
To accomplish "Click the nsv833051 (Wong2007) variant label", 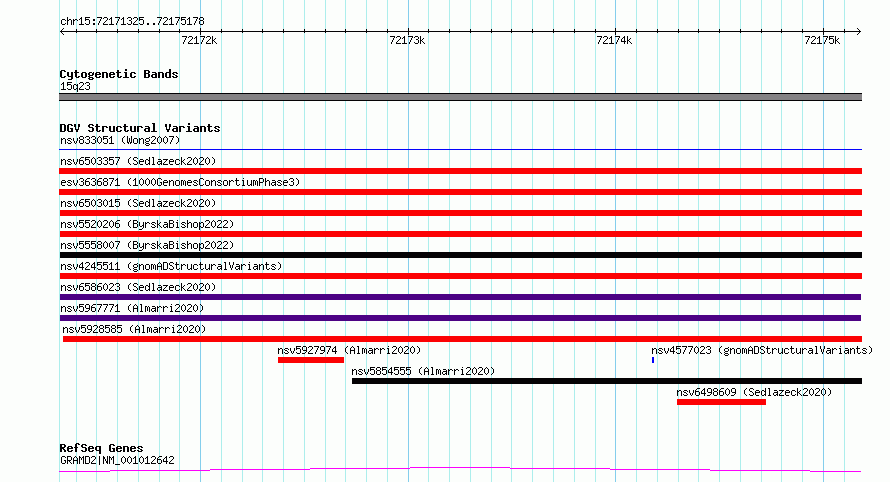I will click(120, 140).
